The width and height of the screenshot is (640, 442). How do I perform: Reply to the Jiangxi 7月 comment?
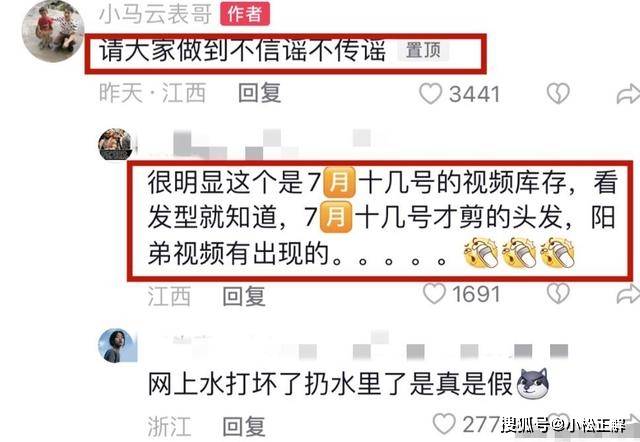pos(244,295)
